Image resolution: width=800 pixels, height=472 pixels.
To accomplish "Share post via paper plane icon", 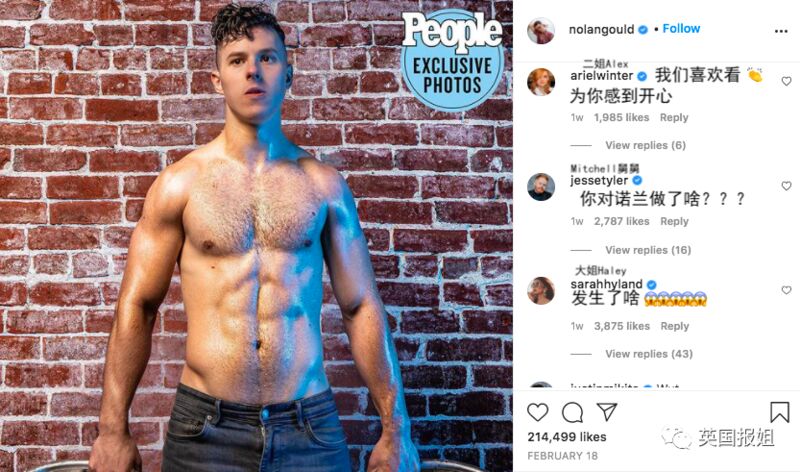I will coord(607,411).
